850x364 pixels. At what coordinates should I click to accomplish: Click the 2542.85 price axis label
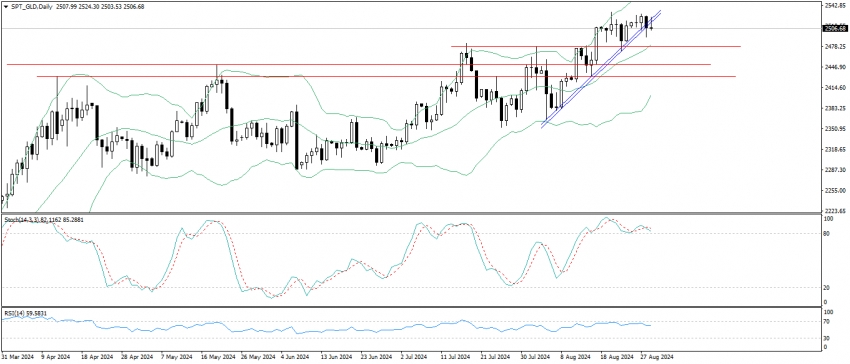pos(835,5)
